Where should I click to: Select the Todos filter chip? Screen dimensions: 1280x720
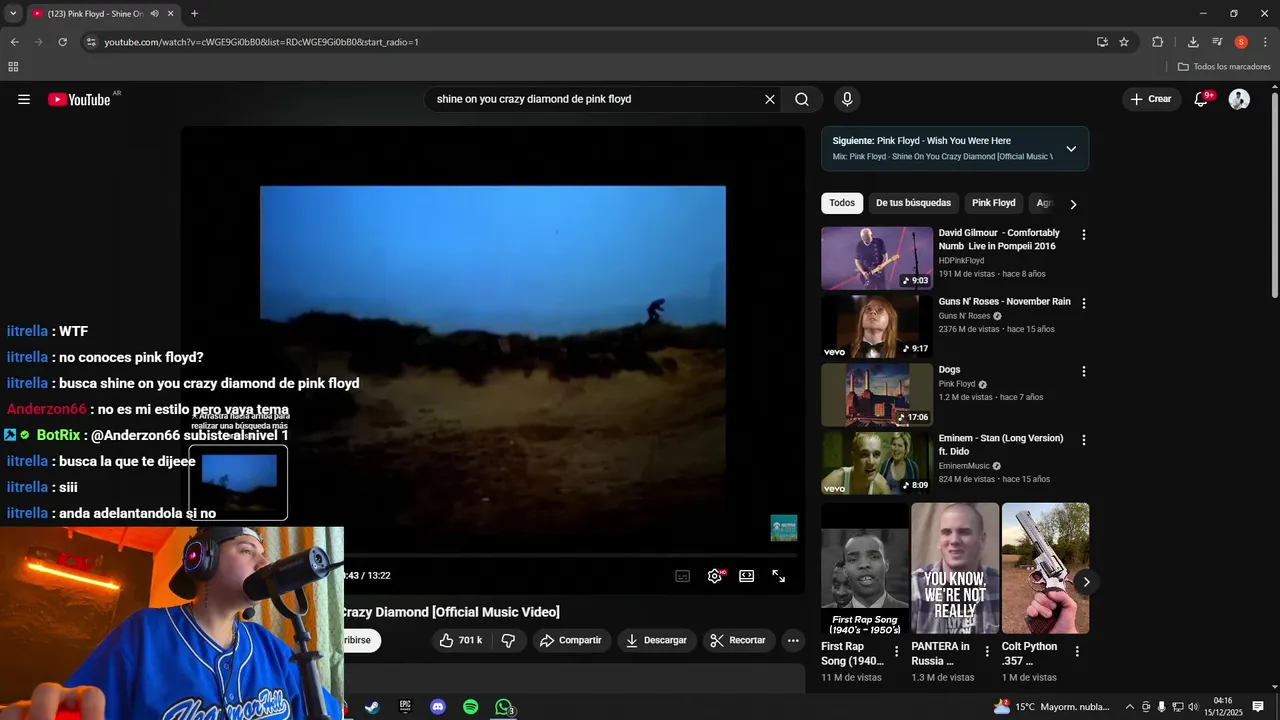tap(842, 203)
